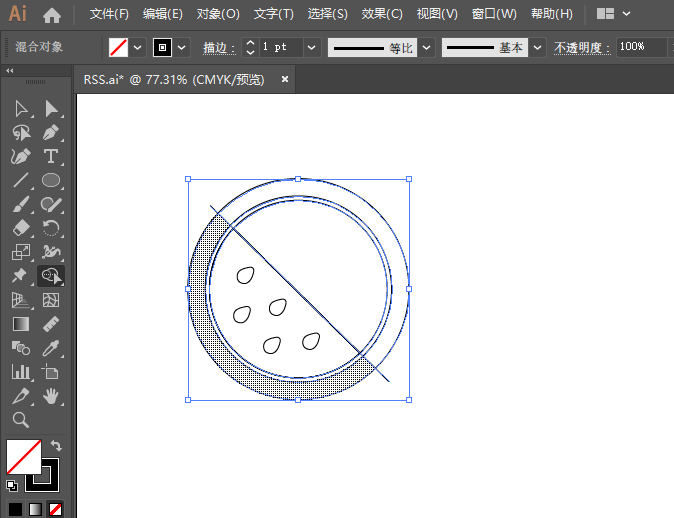Select the Type tool
The height and width of the screenshot is (518, 674).
[51, 156]
